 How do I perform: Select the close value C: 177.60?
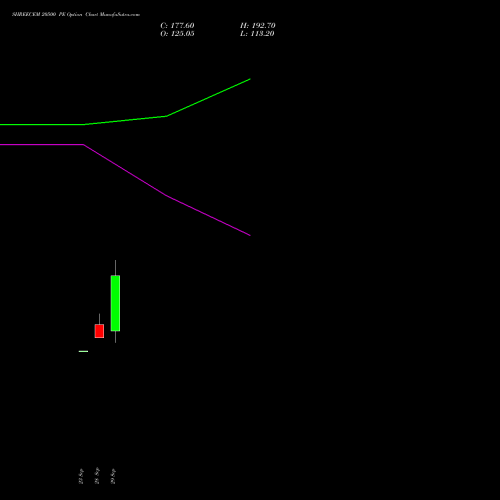point(177,26)
